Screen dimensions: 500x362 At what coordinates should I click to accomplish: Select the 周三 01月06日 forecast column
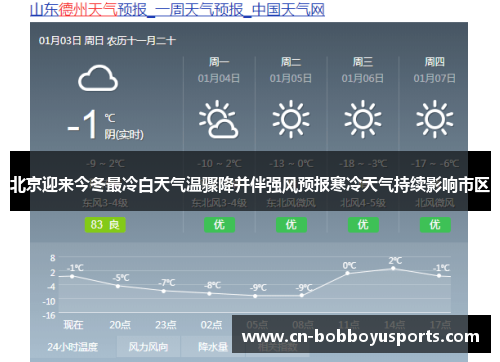coord(363,145)
